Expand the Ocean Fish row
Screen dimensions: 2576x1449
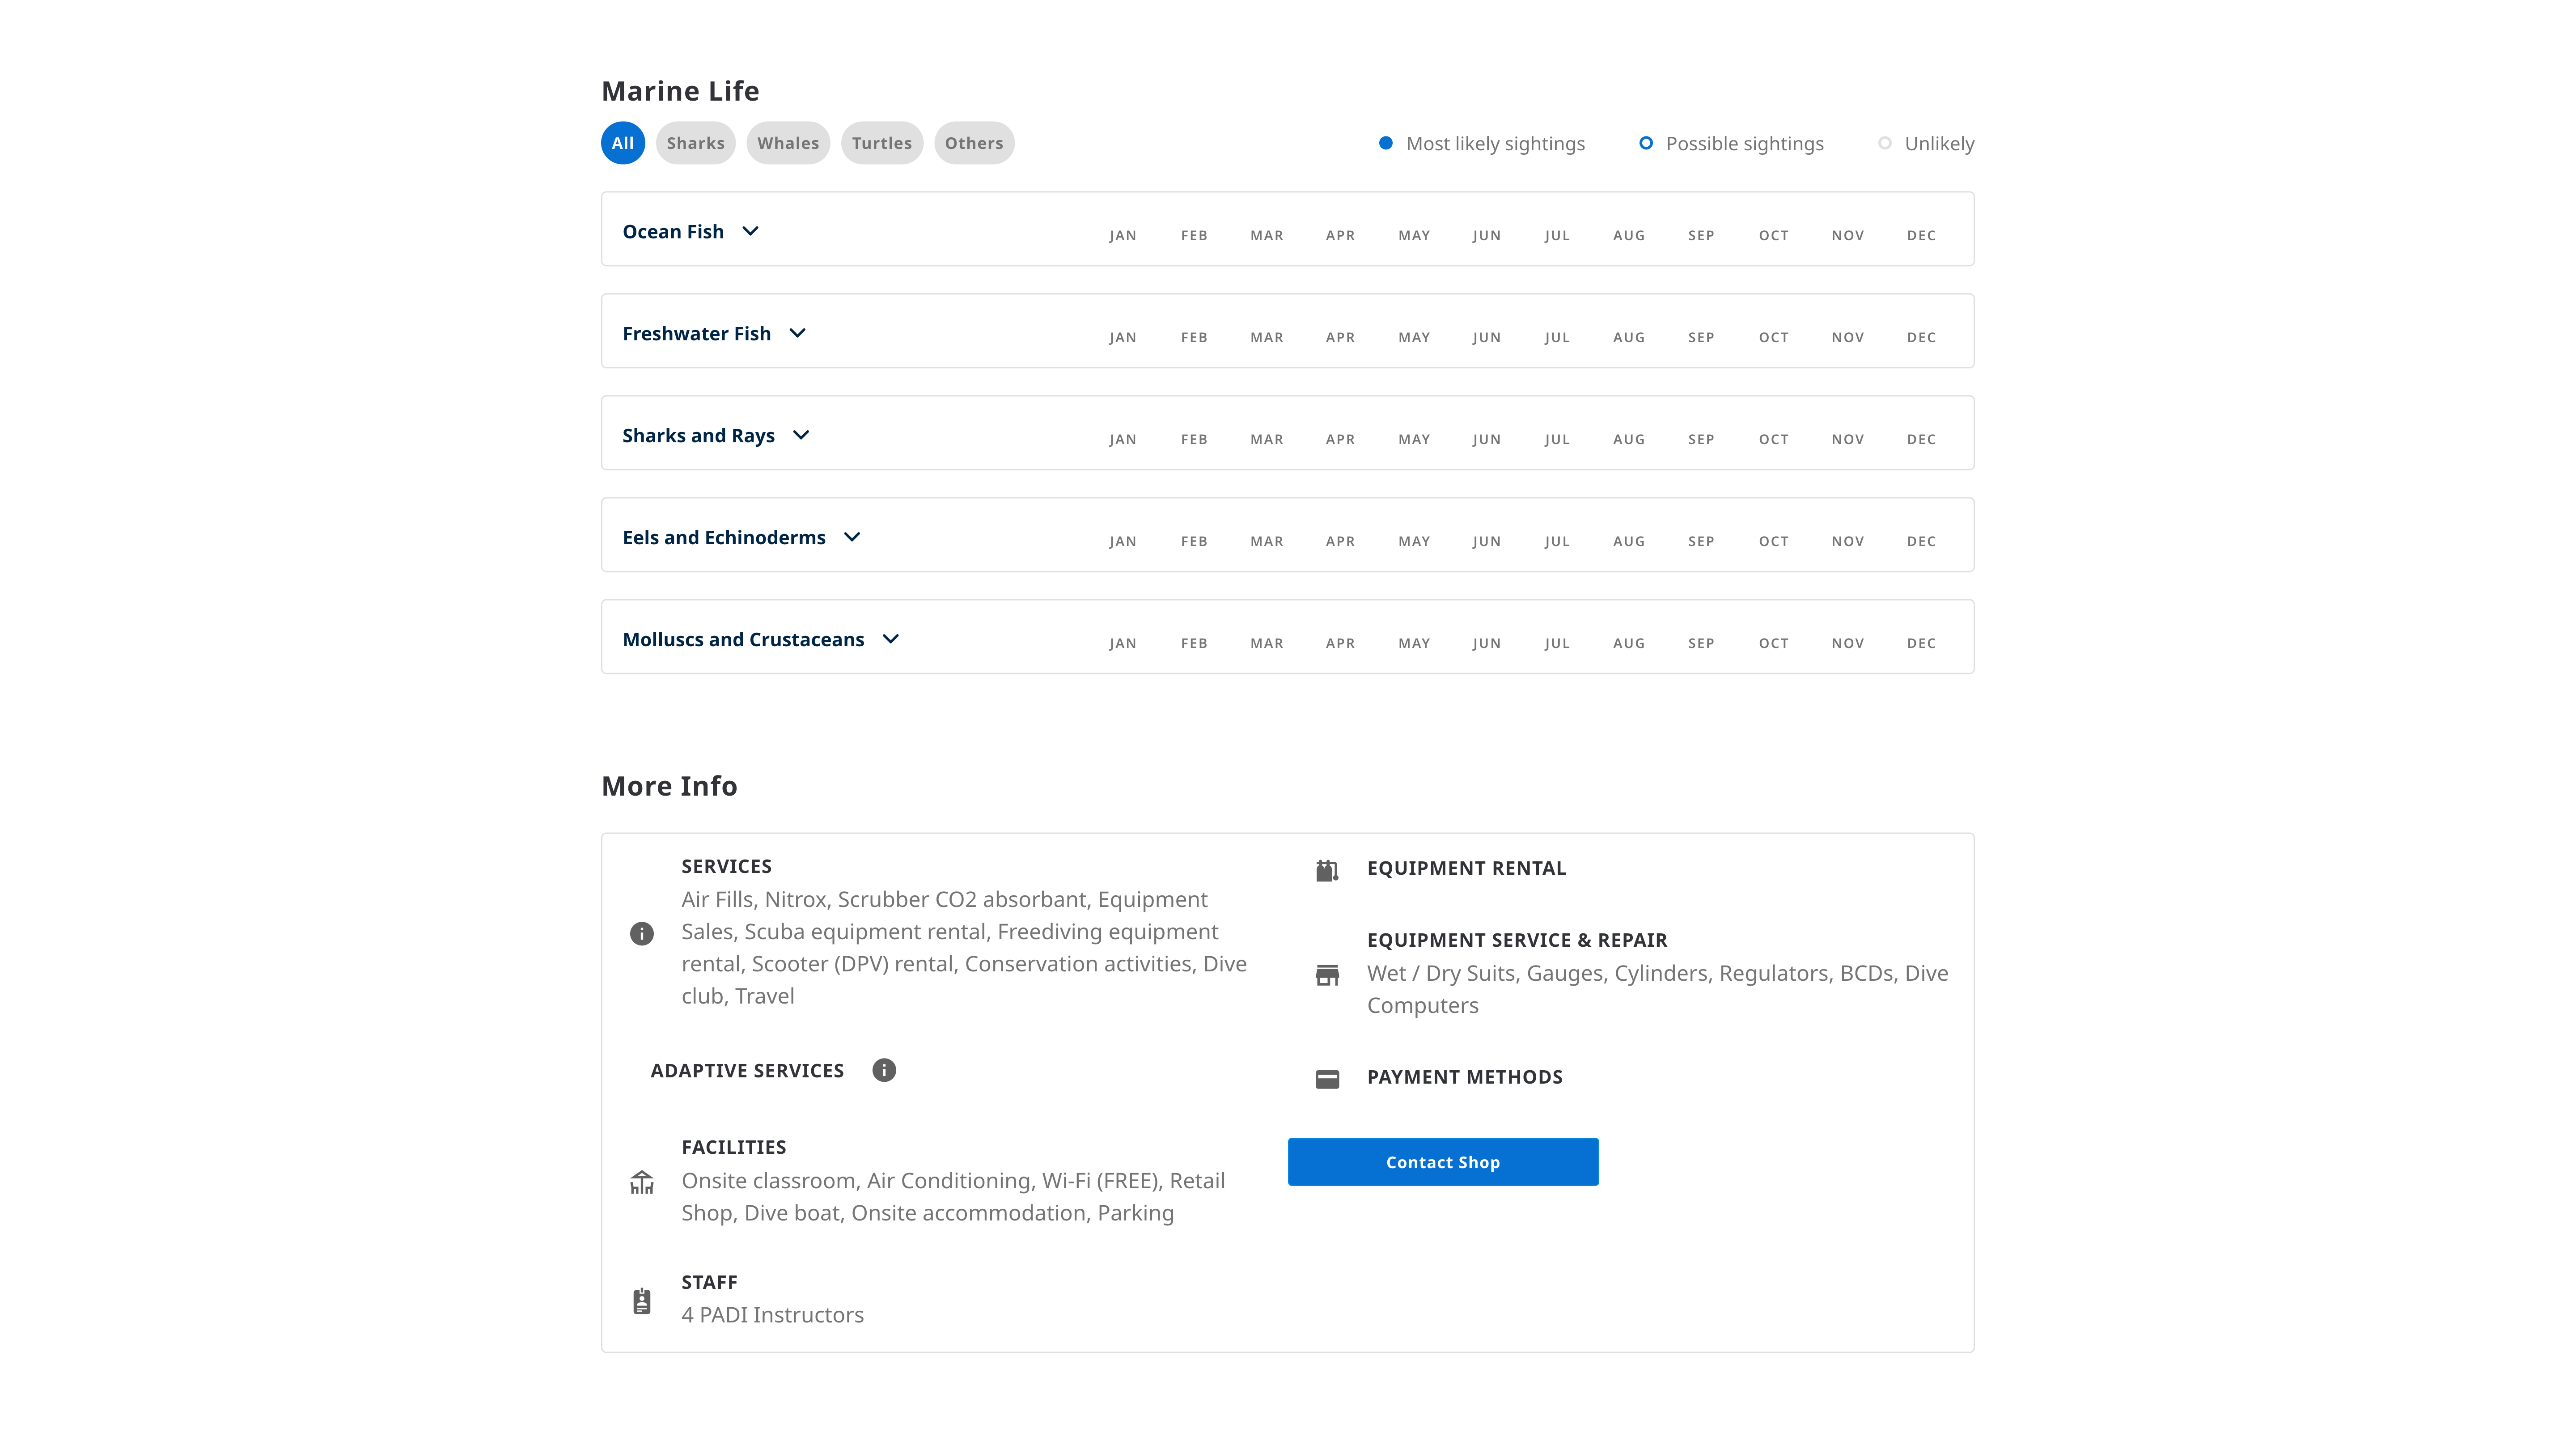coord(750,231)
